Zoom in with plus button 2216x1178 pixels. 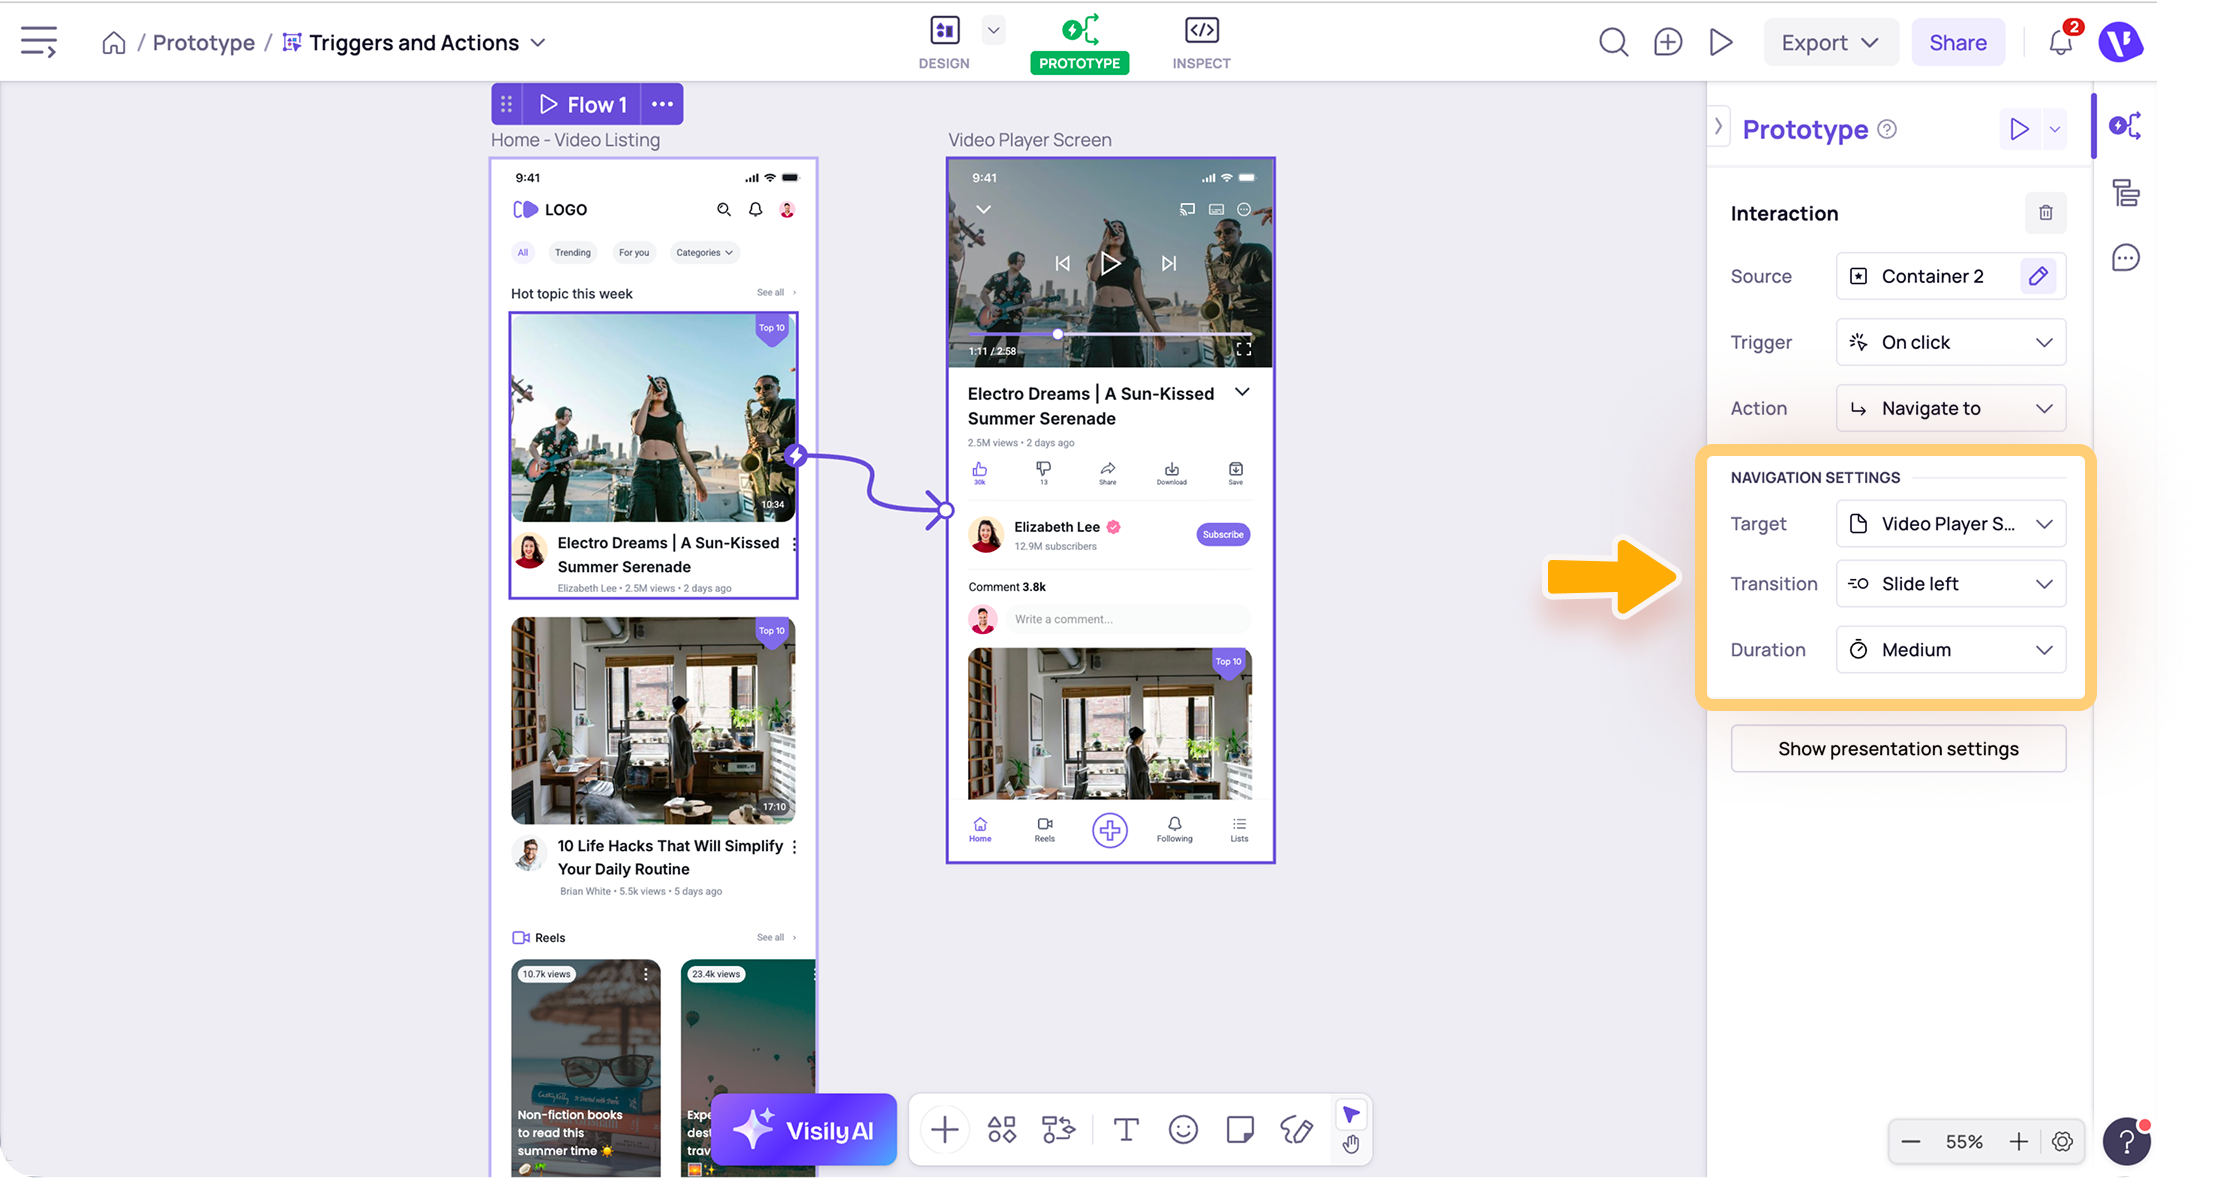tap(2019, 1142)
